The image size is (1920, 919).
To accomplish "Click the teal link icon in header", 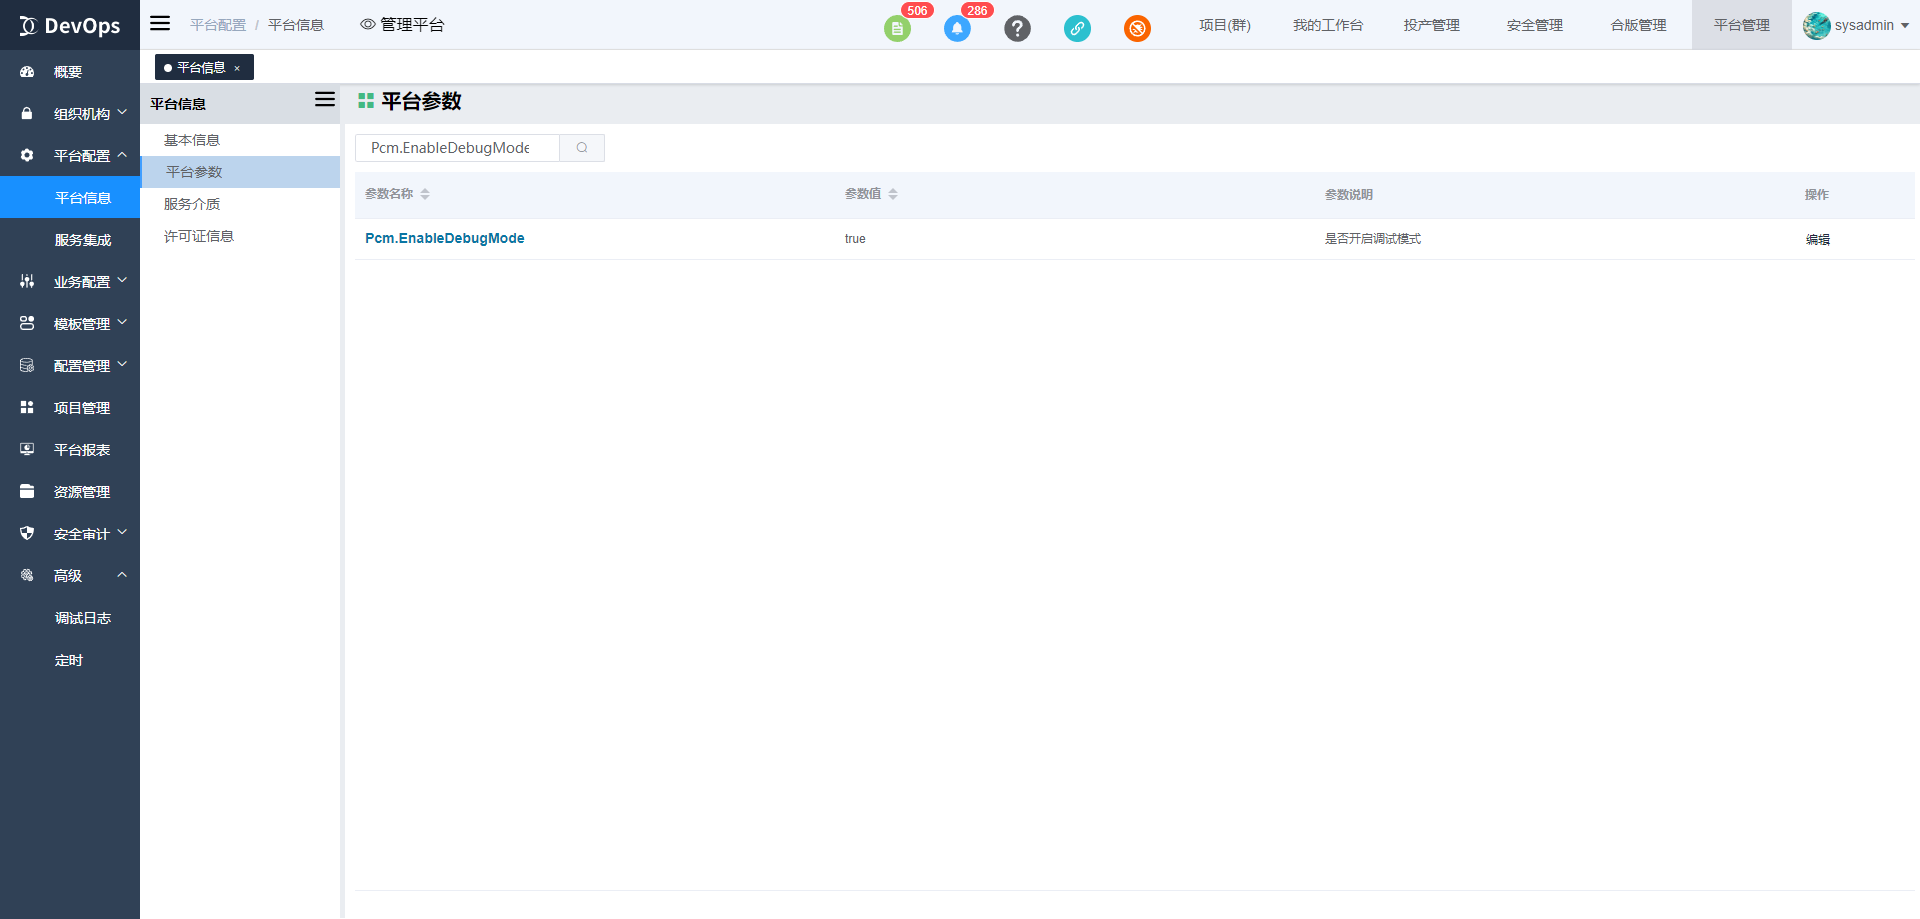I will [1077, 28].
